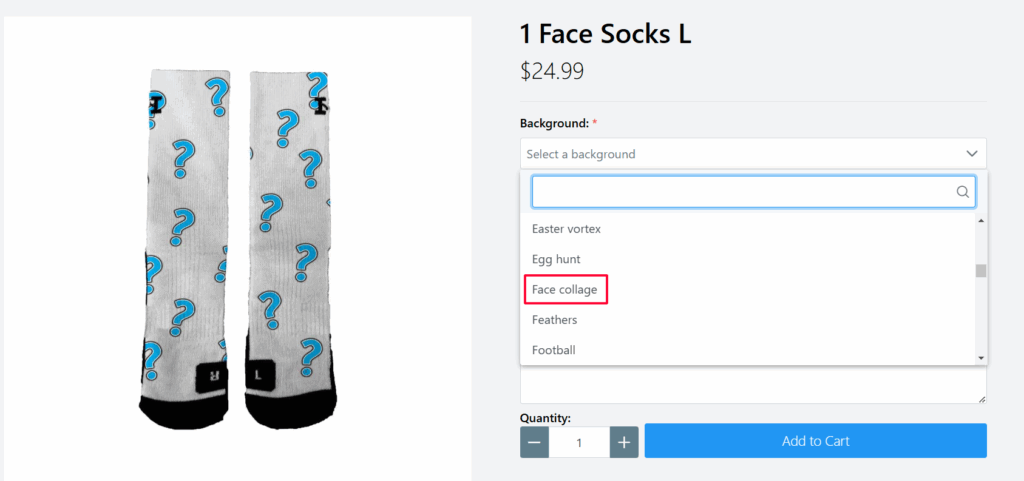This screenshot has height=481, width=1024.
Task: Pick Face collage from the list
Action: (565, 290)
